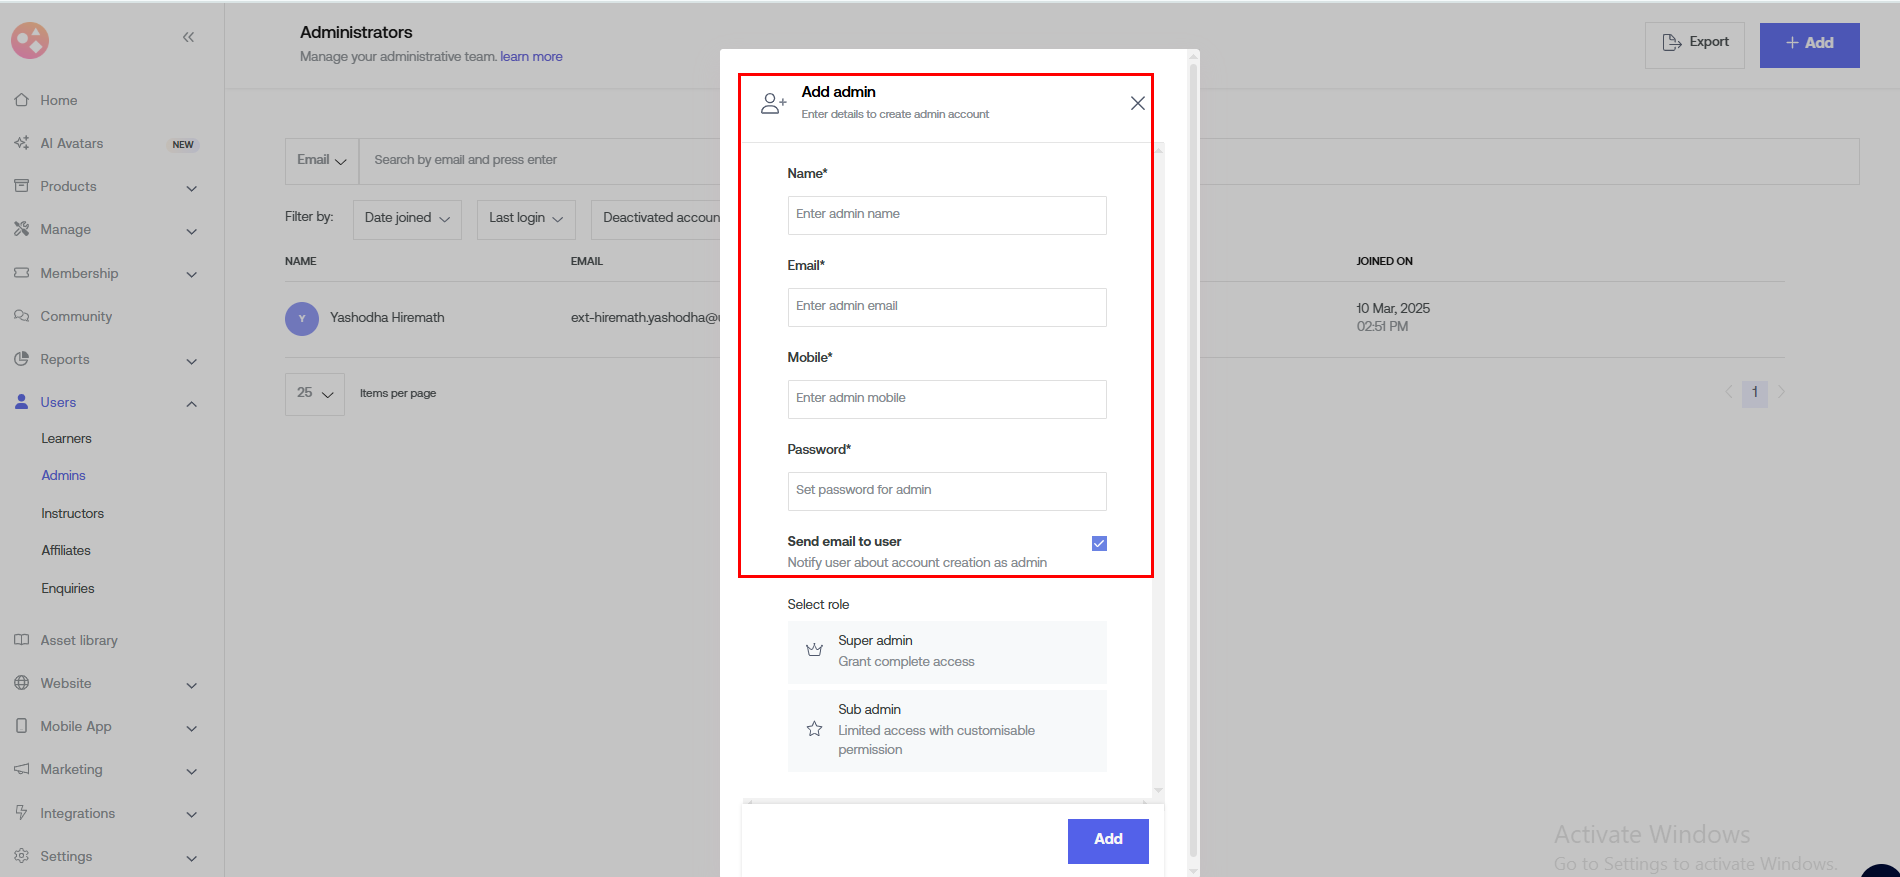Expand the Products menu chevron
The height and width of the screenshot is (877, 1900).
[191, 188]
